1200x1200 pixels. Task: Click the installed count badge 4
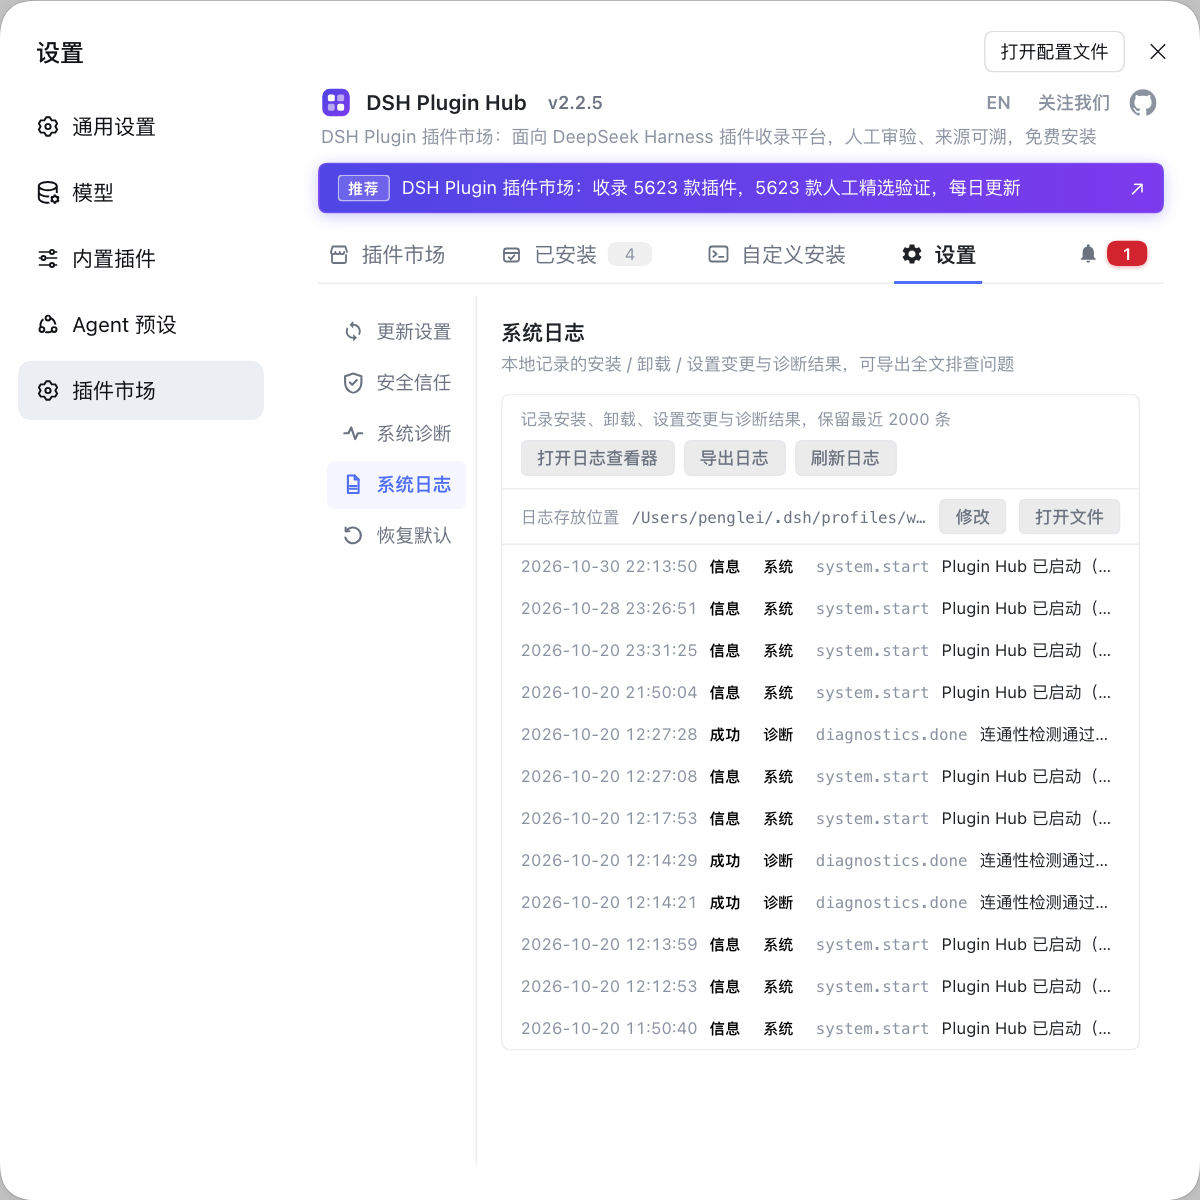pyautogui.click(x=630, y=255)
